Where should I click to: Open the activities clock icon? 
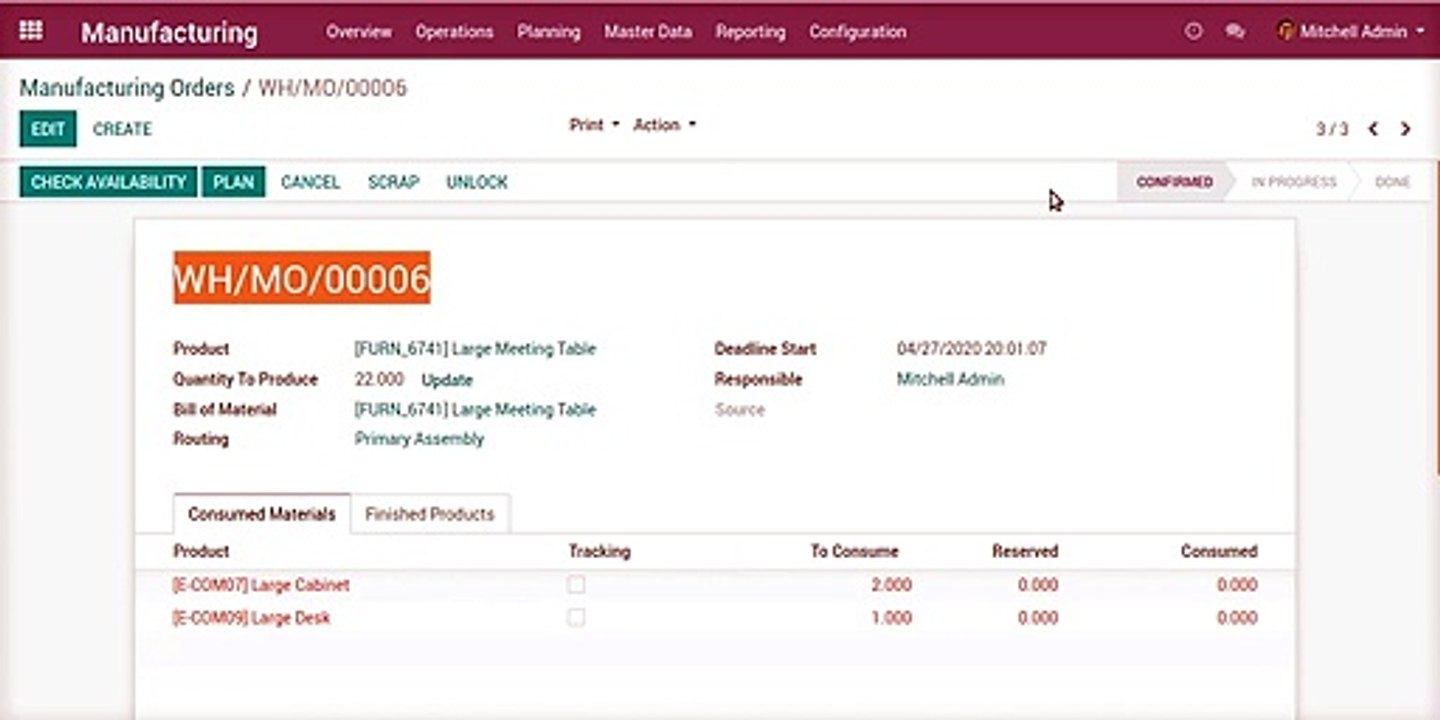(x=1193, y=32)
